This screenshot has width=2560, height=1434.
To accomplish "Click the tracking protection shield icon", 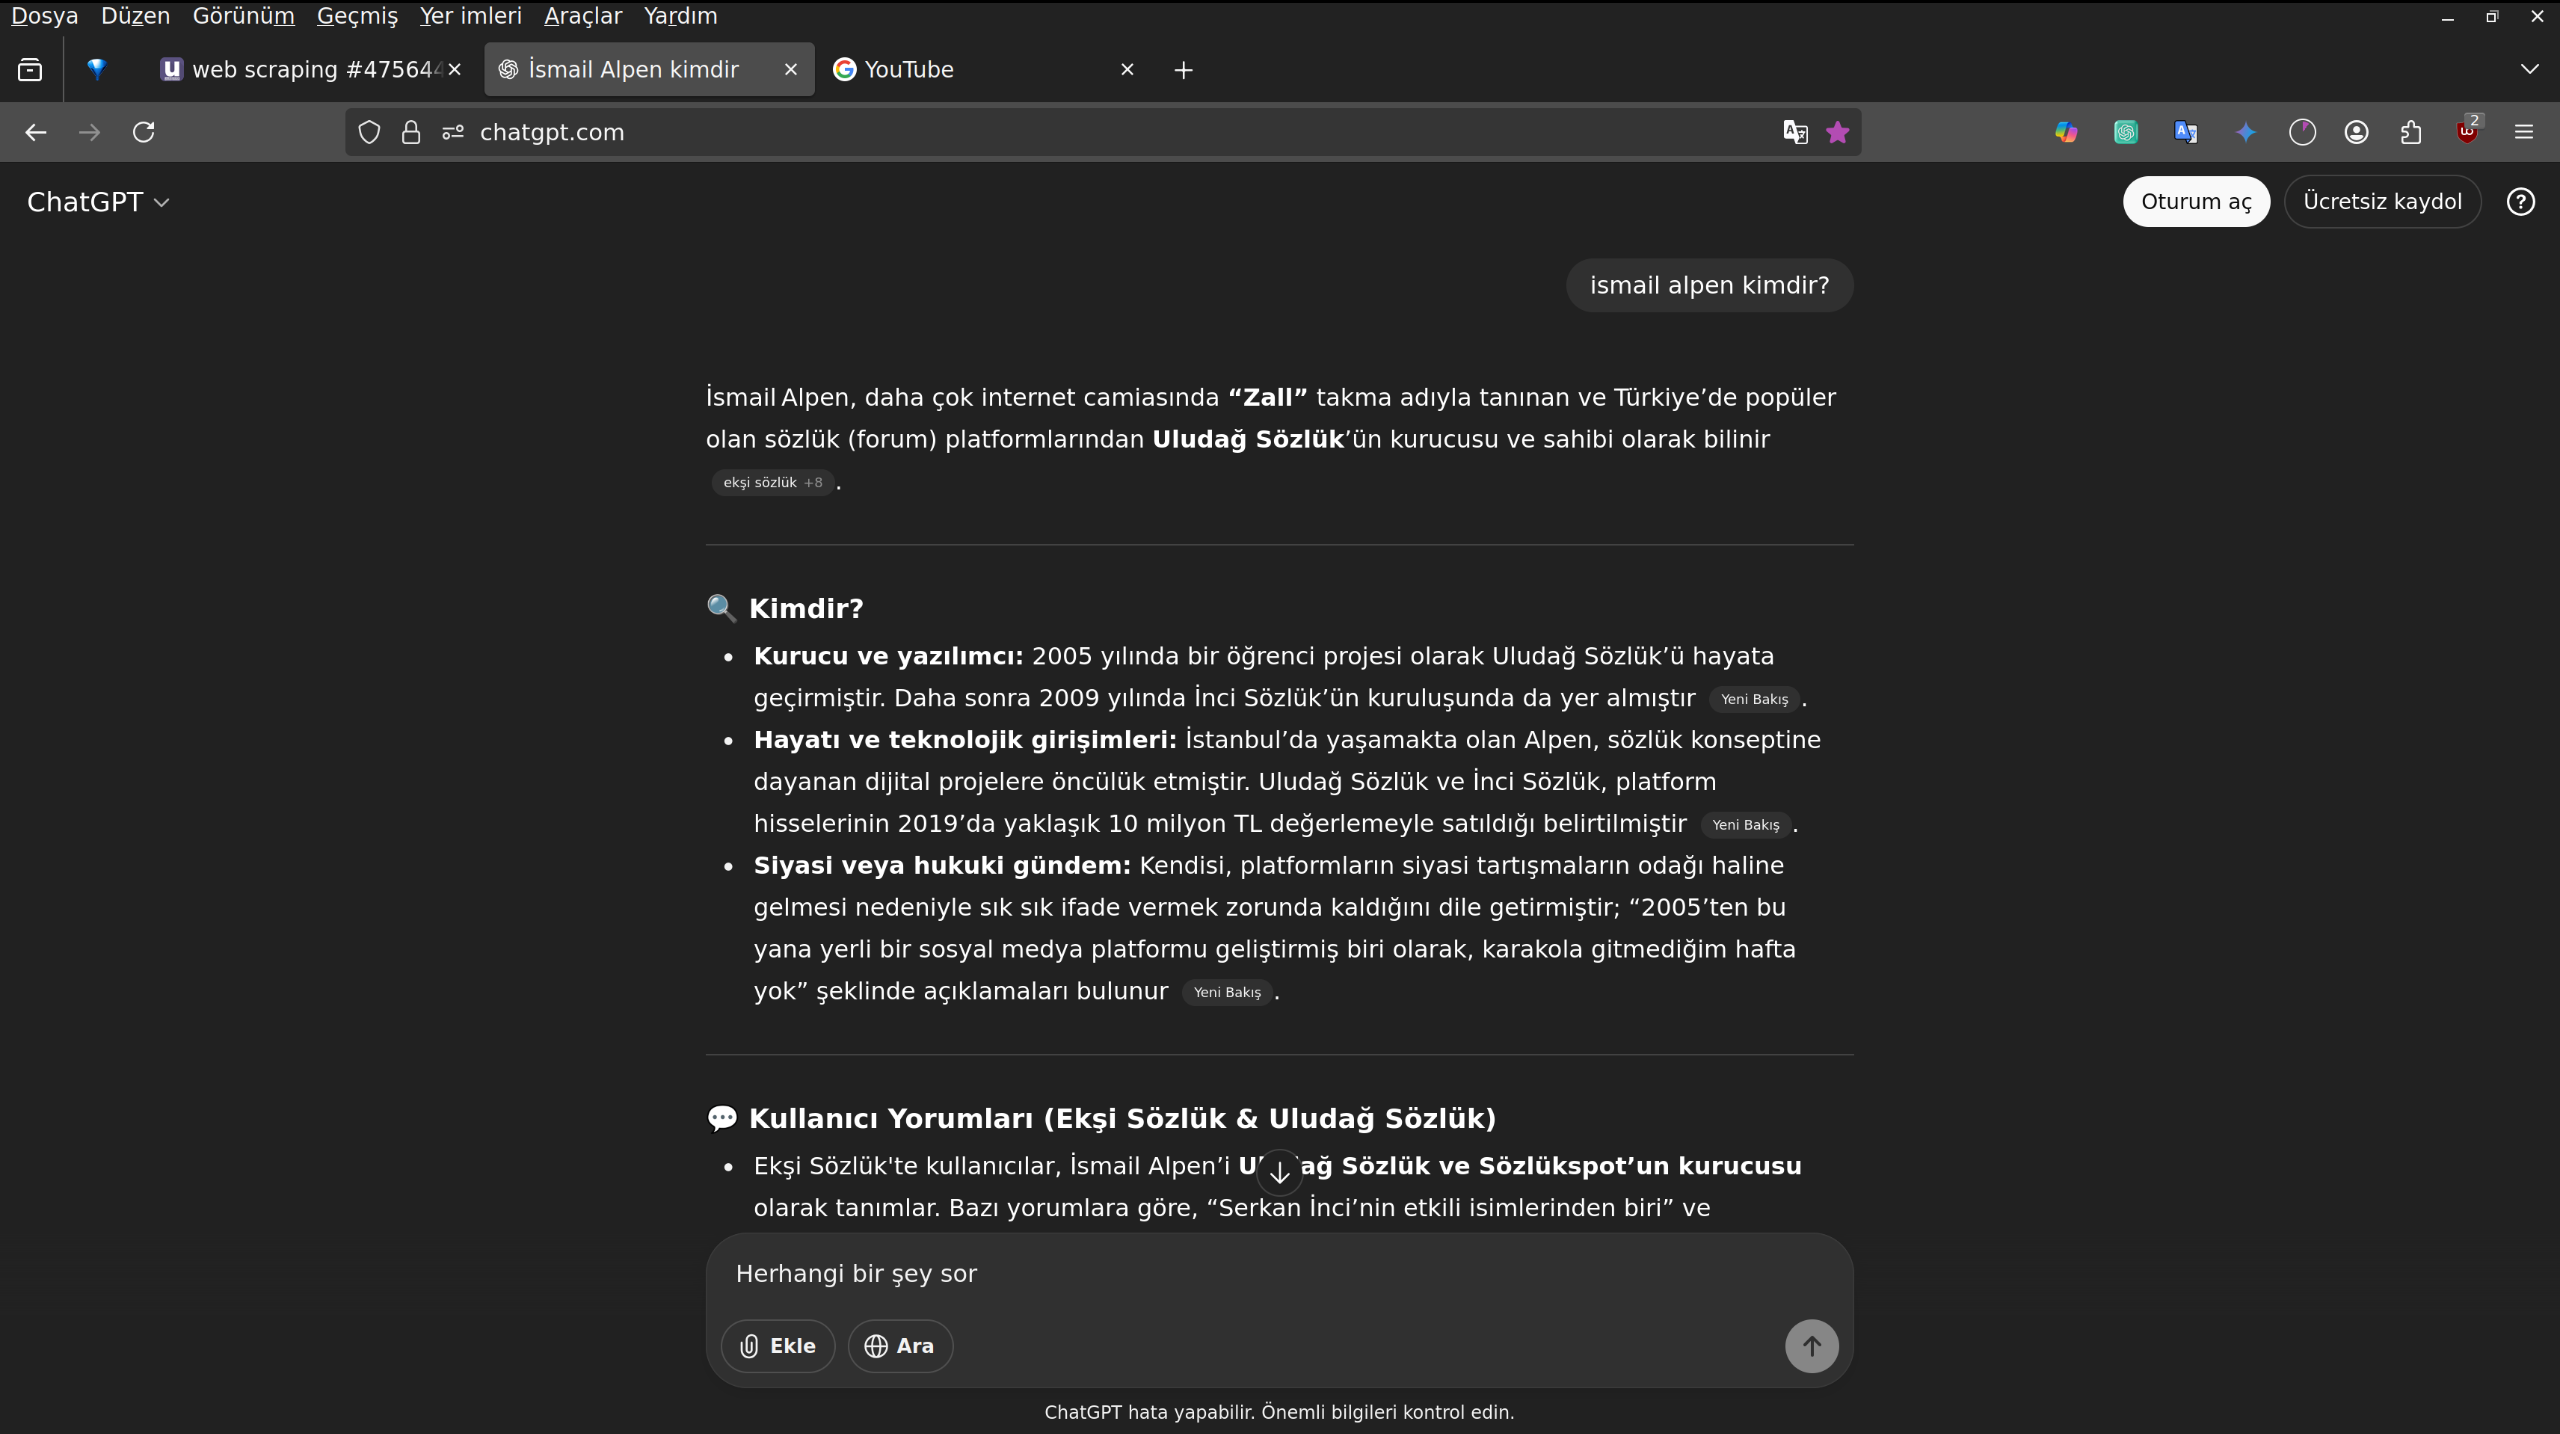I will 369,132.
